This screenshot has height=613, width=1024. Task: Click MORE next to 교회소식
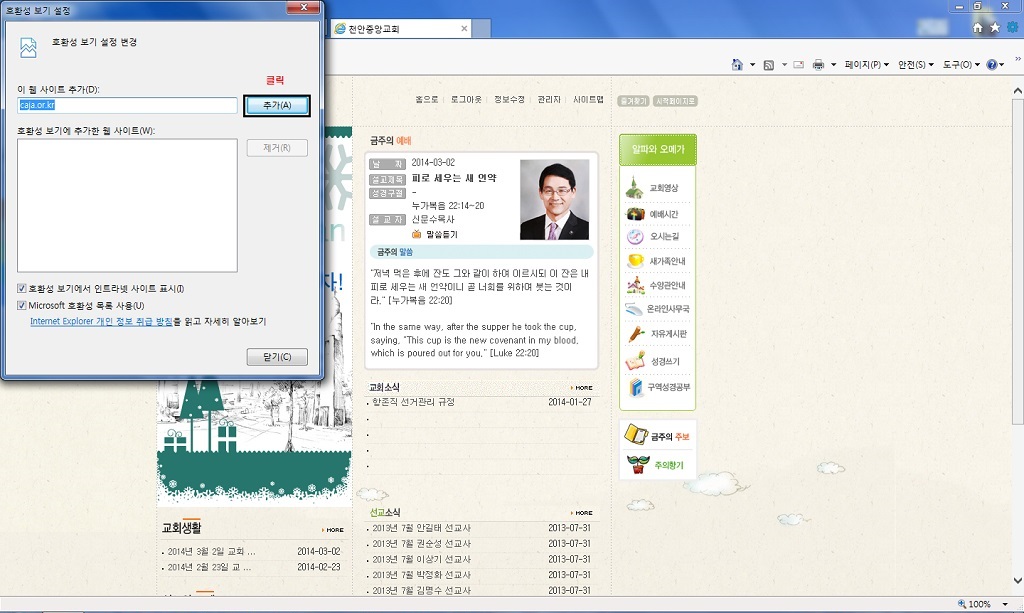pyautogui.click(x=581, y=388)
